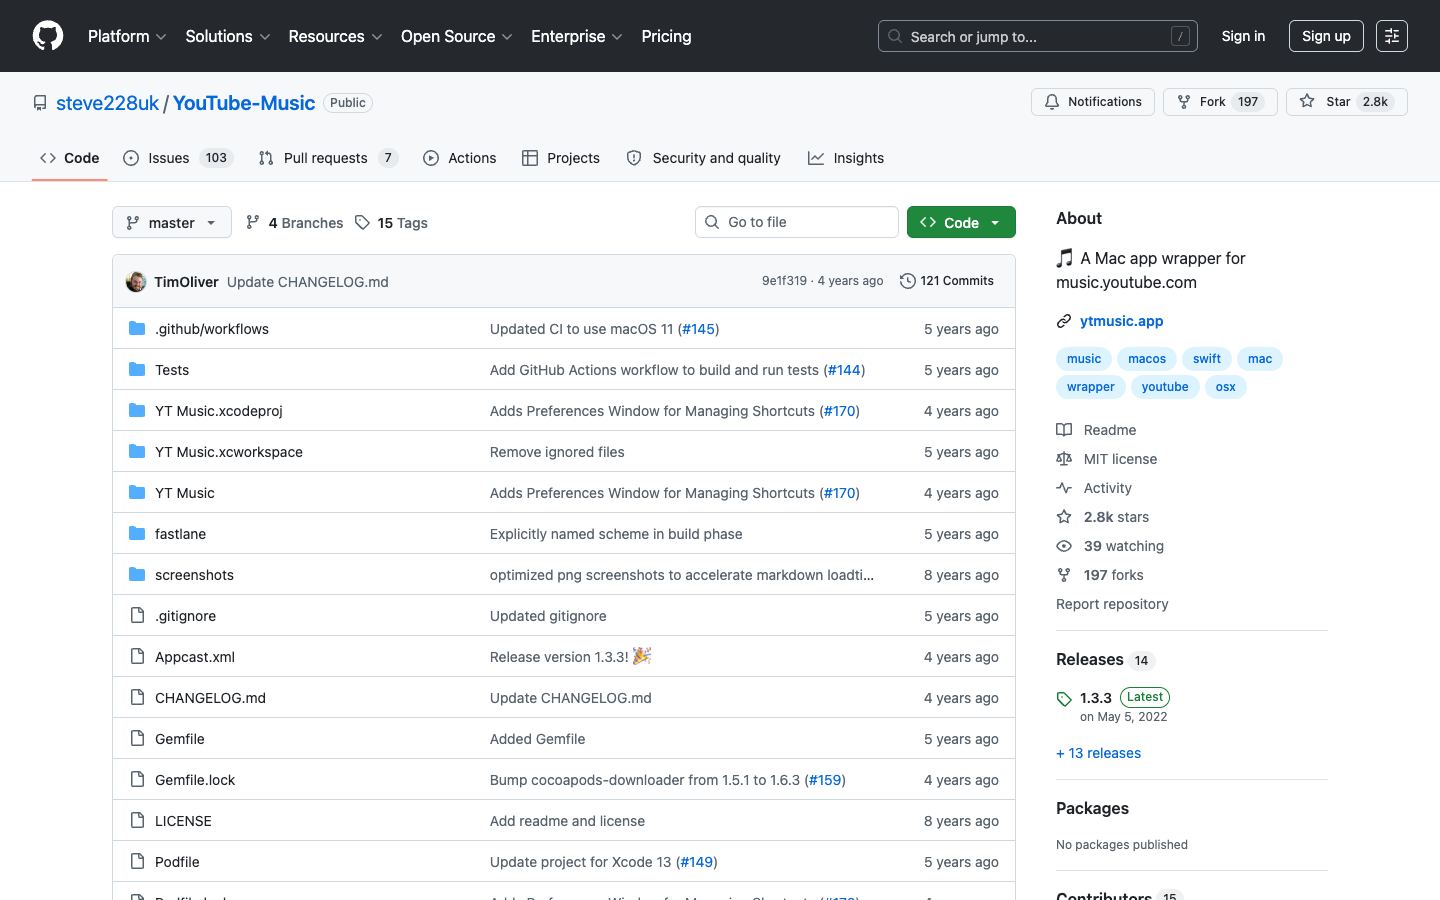Image resolution: width=1440 pixels, height=900 pixels.
Task: Open pull request #145 link
Action: tap(698, 329)
